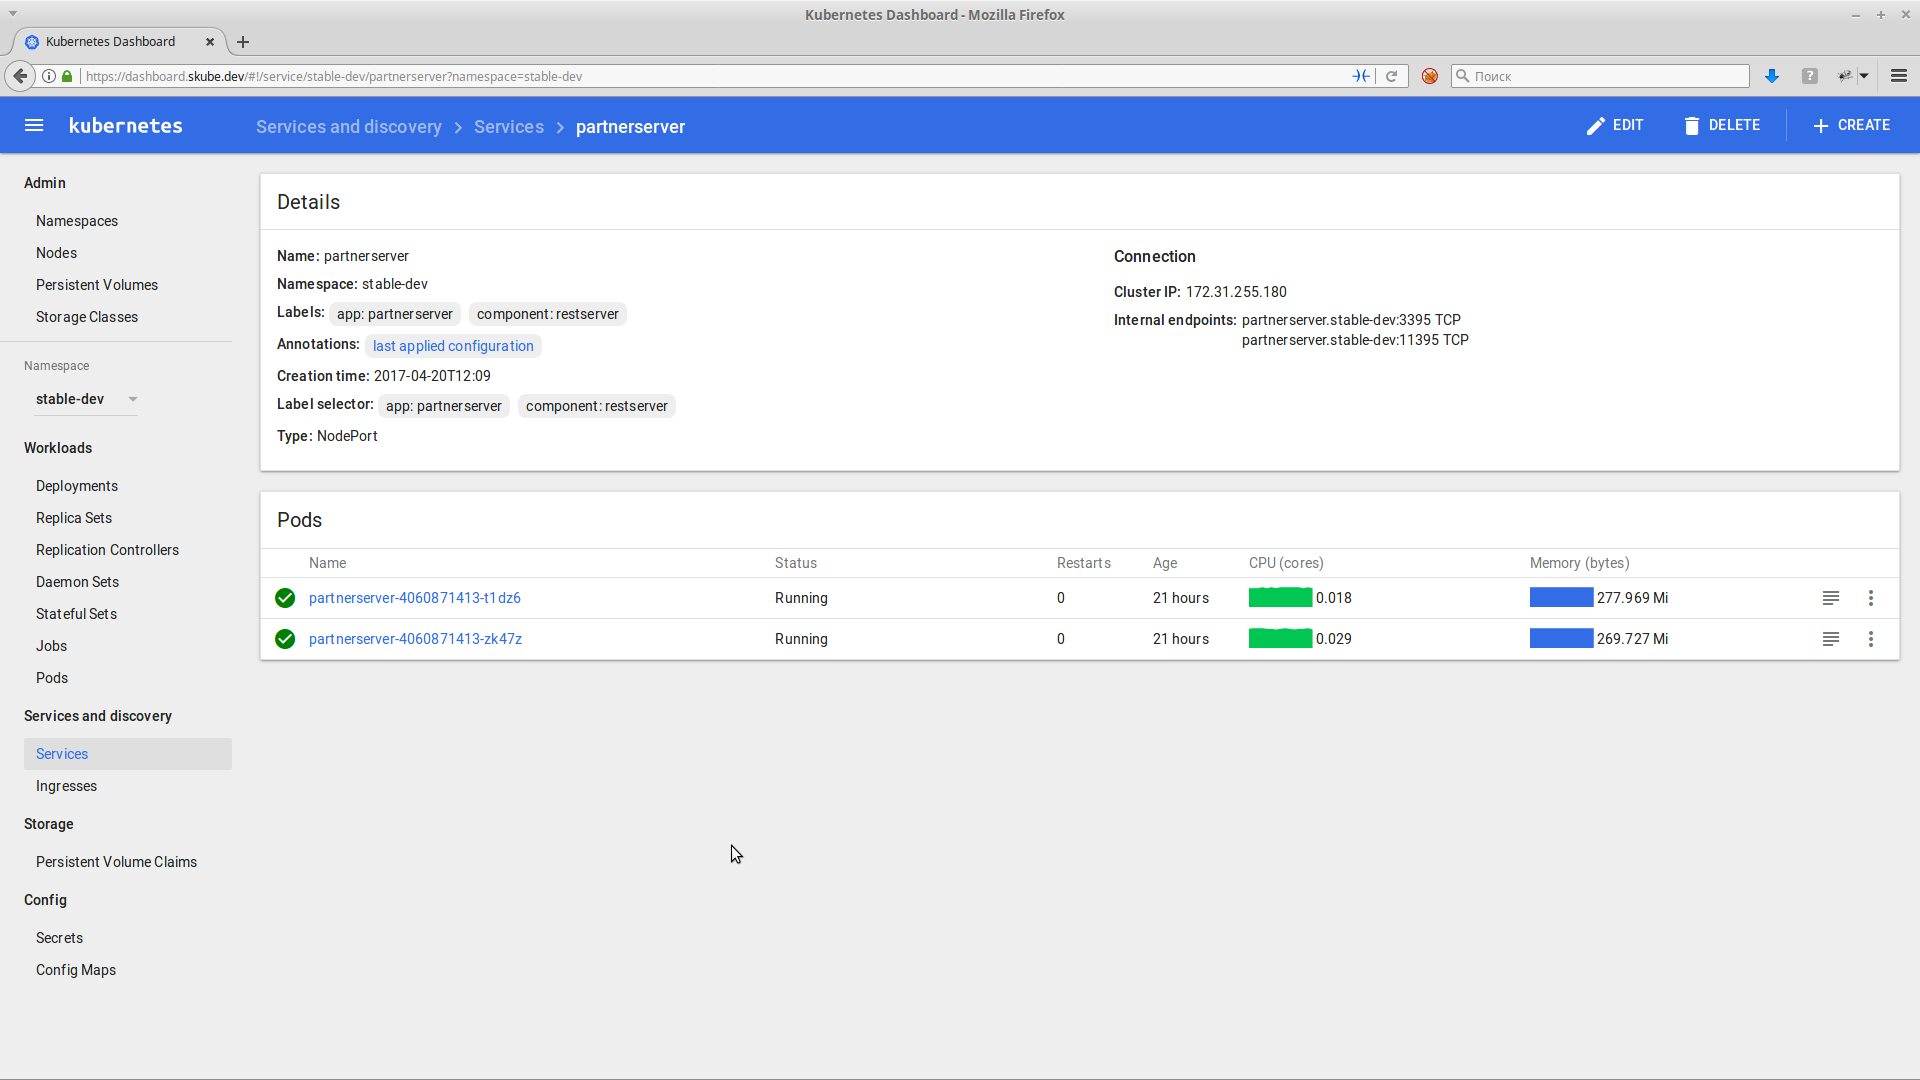1920x1080 pixels.
Task: View logs icon for pod zk47z
Action: click(x=1830, y=639)
